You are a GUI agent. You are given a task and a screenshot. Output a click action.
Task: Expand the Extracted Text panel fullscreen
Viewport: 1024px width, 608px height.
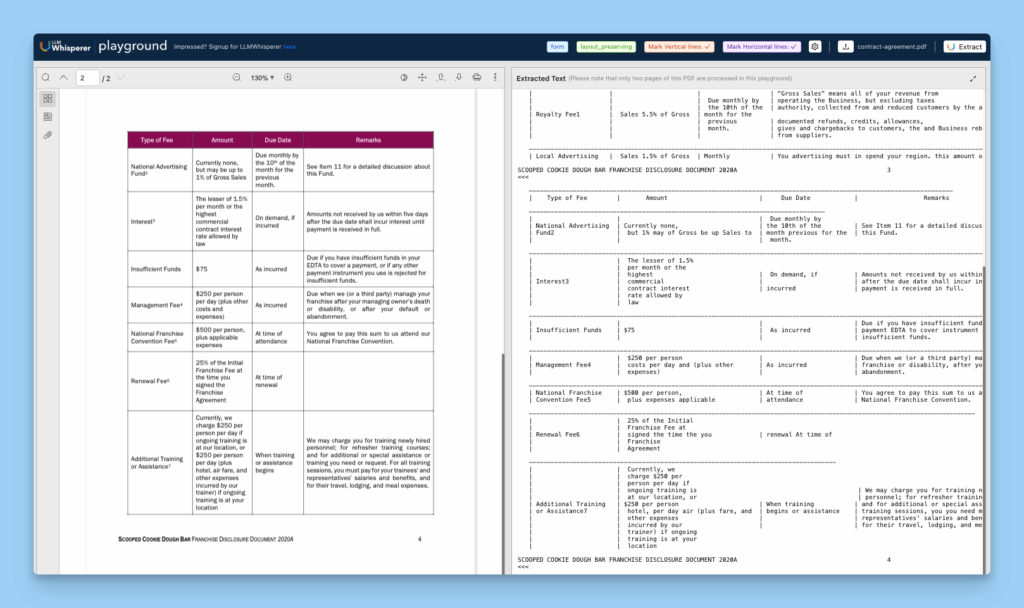point(973,78)
